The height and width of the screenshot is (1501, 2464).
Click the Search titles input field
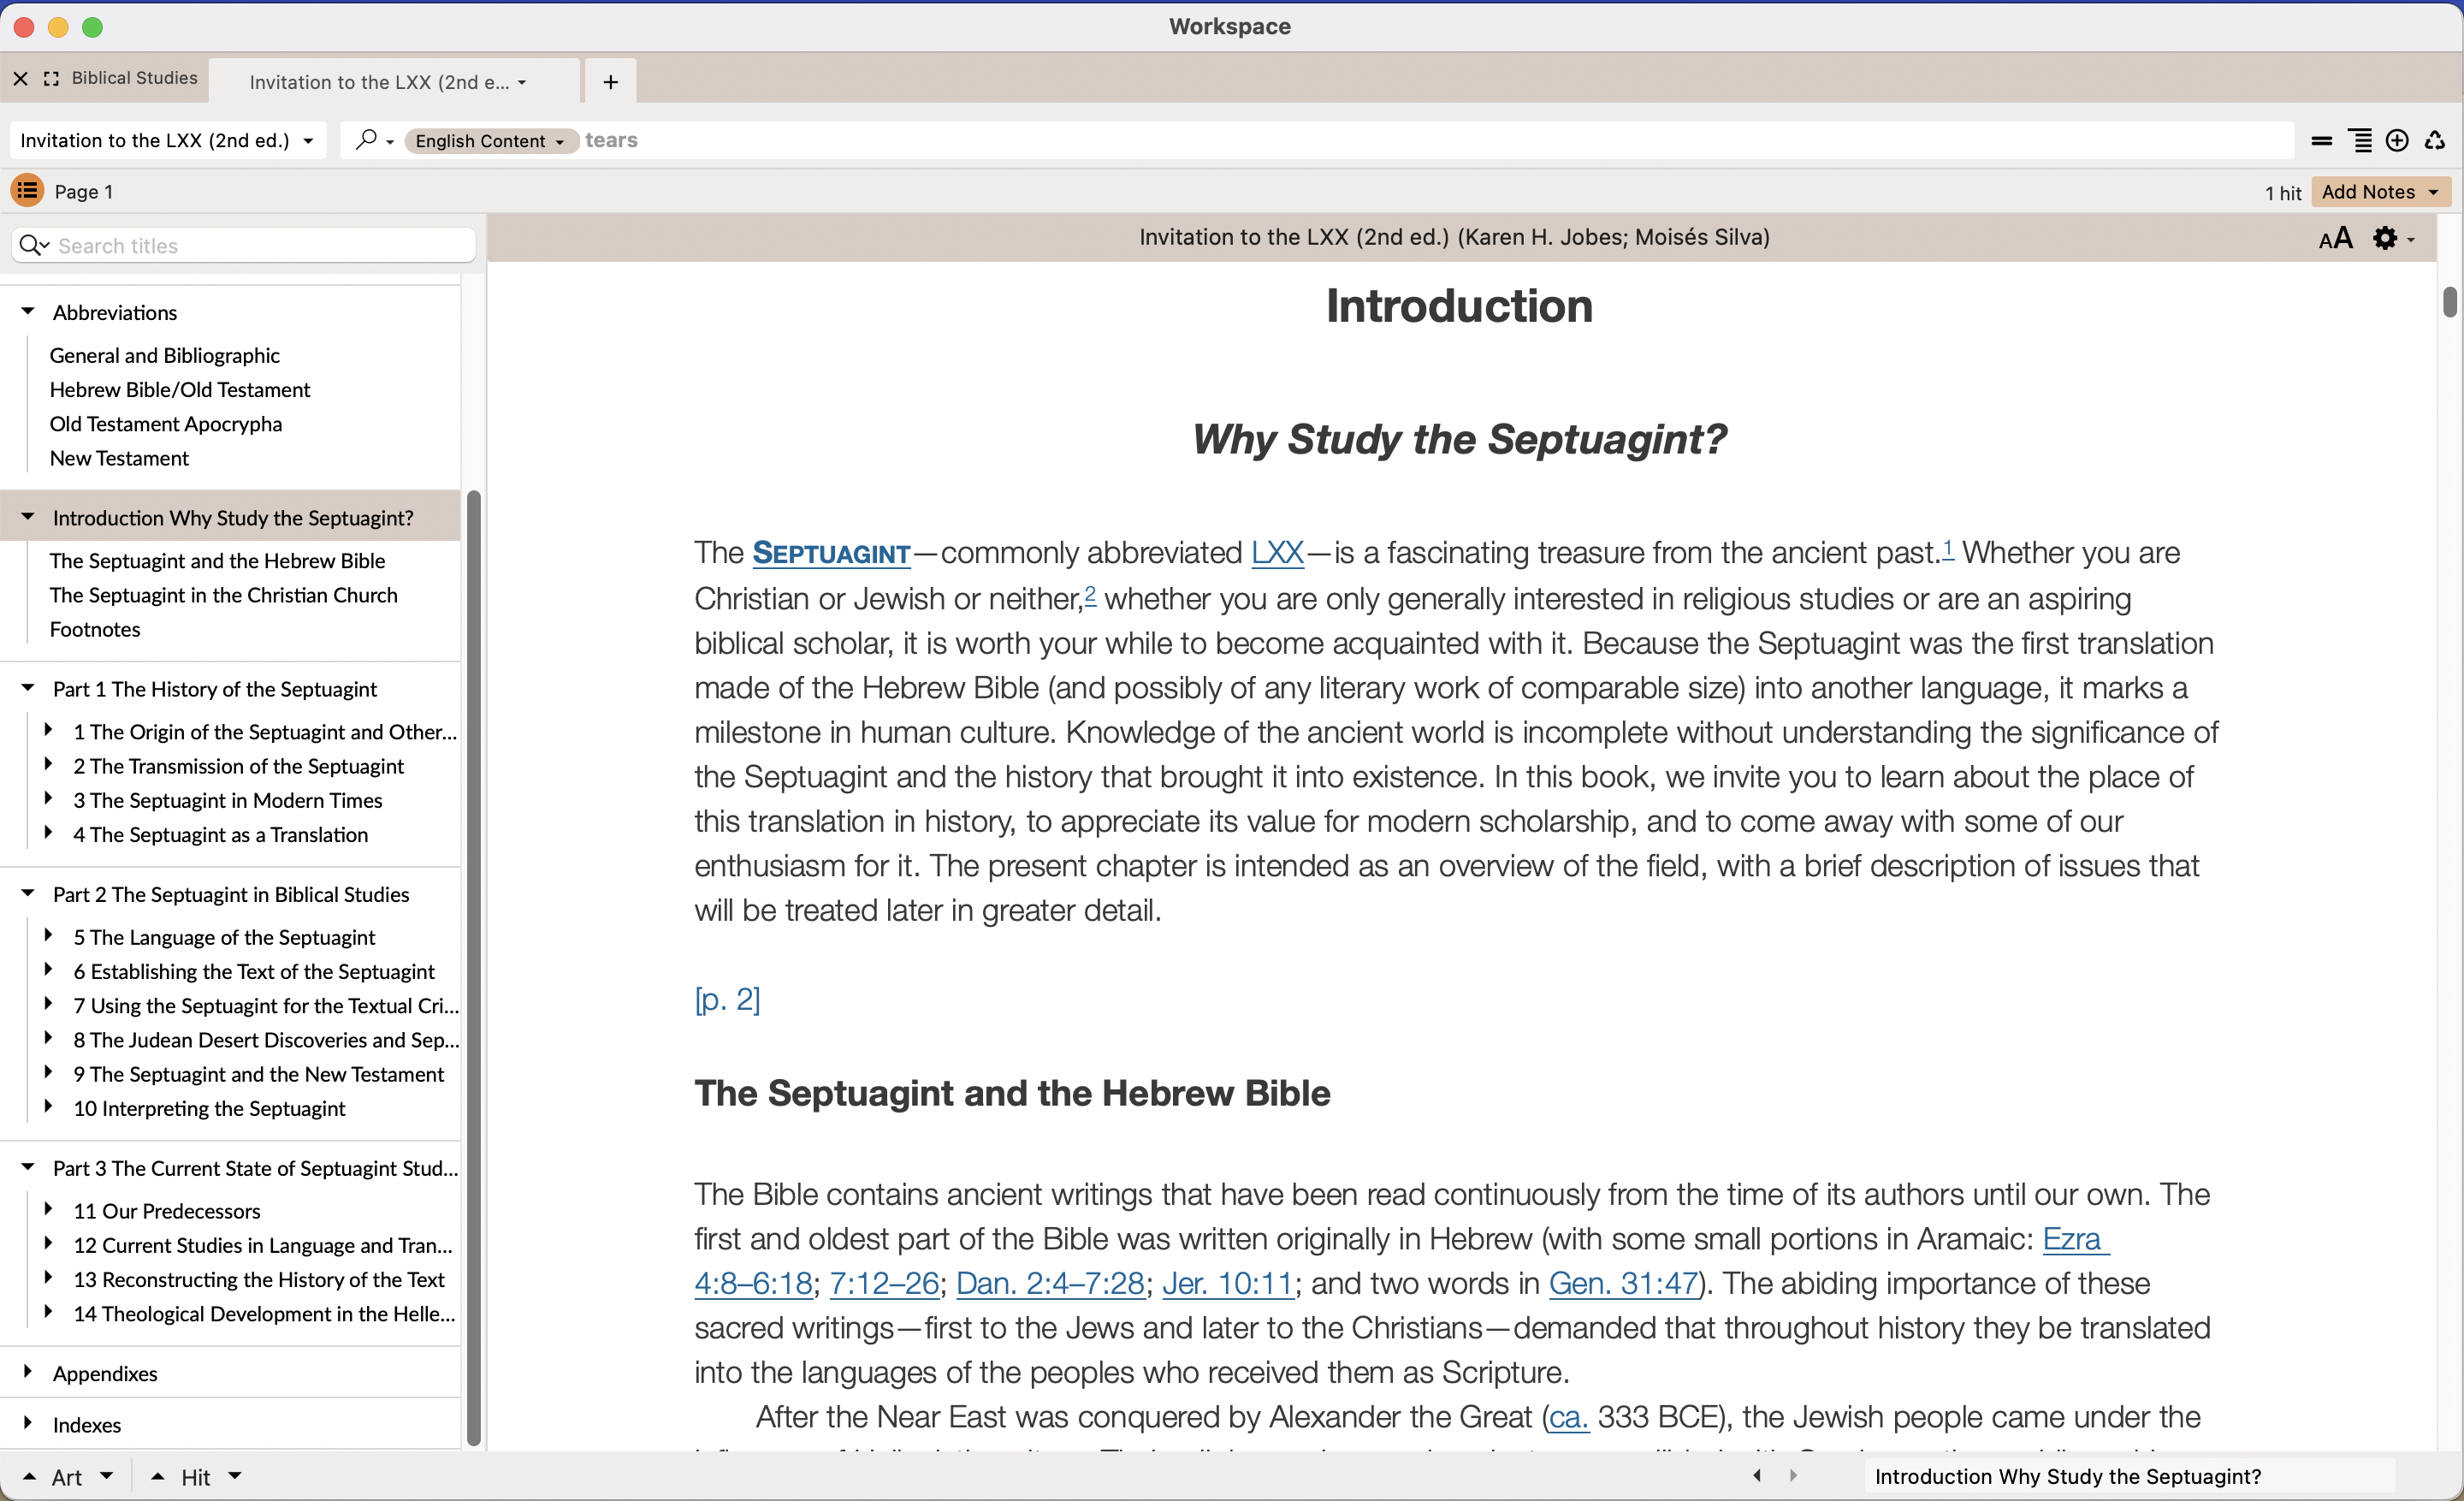coord(260,246)
